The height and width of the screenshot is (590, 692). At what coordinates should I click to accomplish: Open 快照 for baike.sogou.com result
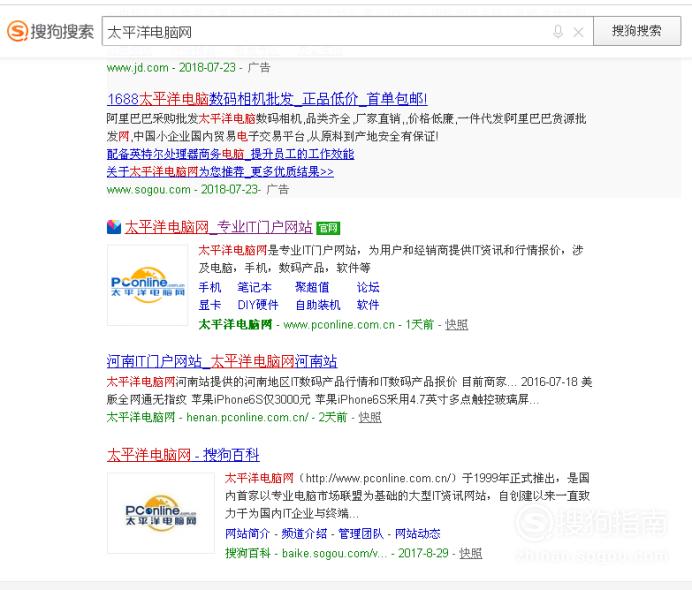(470, 553)
